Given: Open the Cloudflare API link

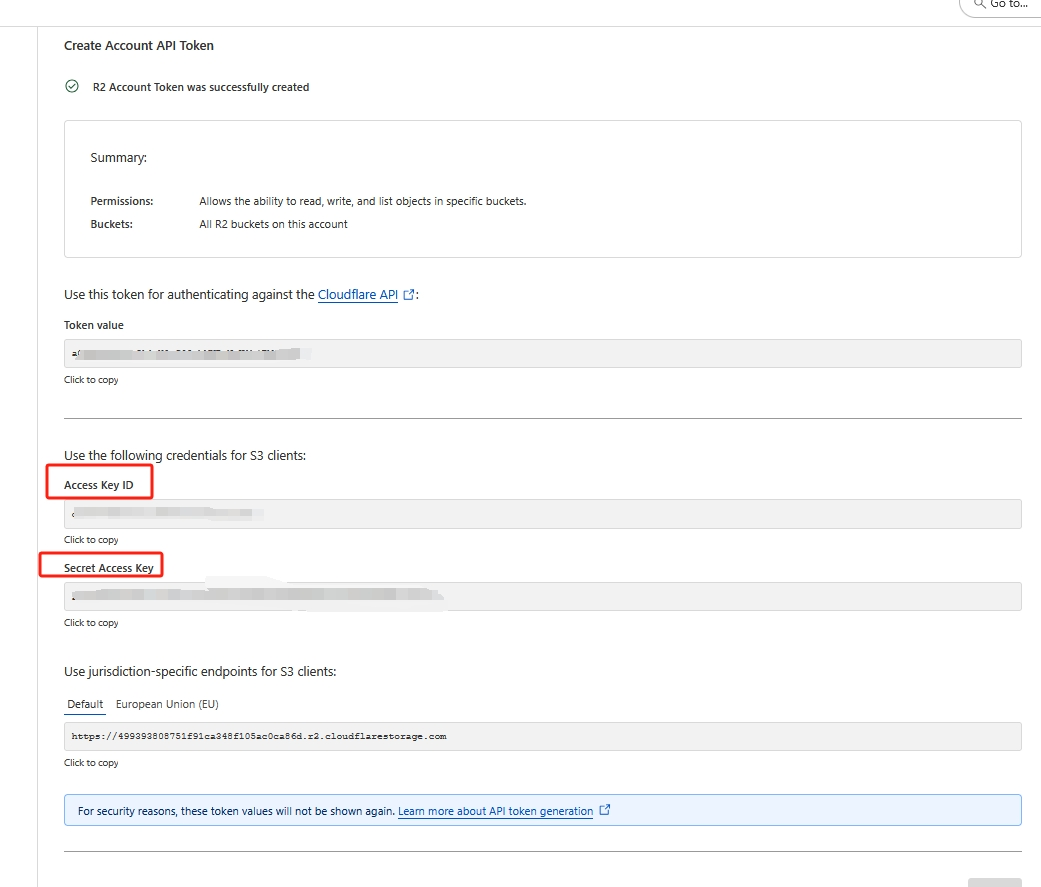Looking at the screenshot, I should [x=357, y=295].
